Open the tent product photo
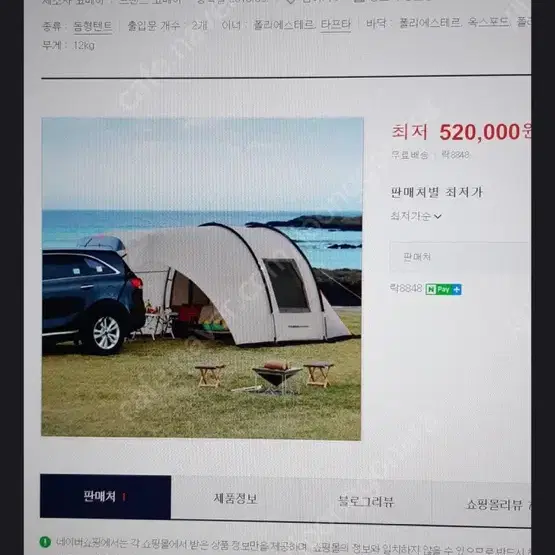 [x=202, y=279]
